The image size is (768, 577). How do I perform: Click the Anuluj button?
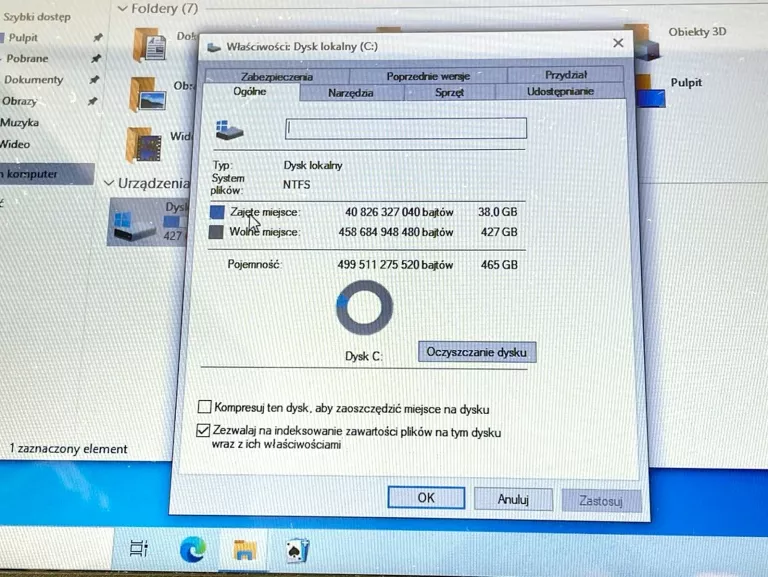(x=512, y=498)
